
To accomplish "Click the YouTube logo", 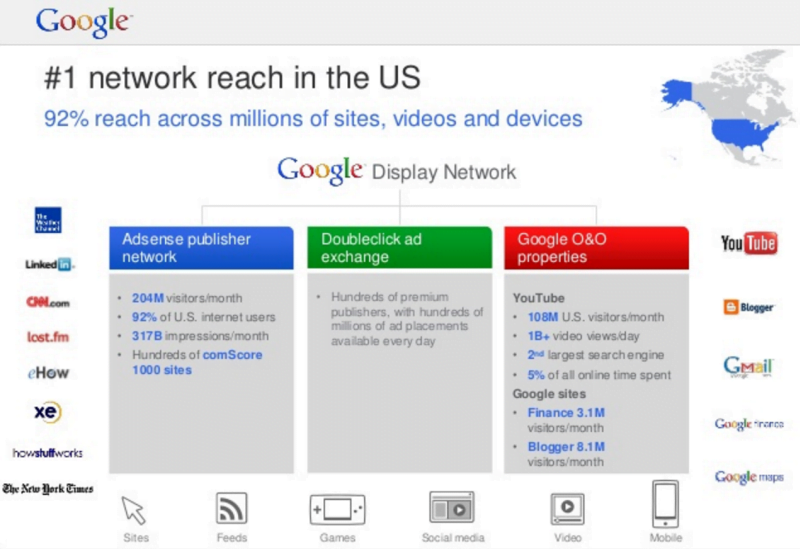I will pos(748,243).
